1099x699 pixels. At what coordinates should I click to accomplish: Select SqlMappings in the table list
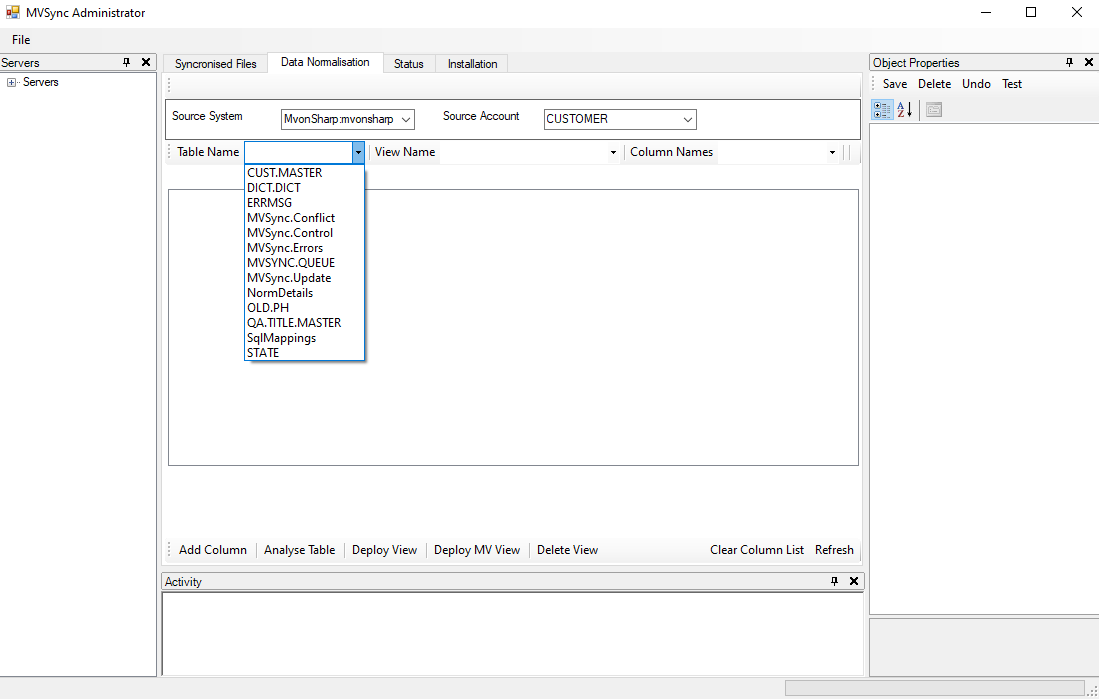304,338
